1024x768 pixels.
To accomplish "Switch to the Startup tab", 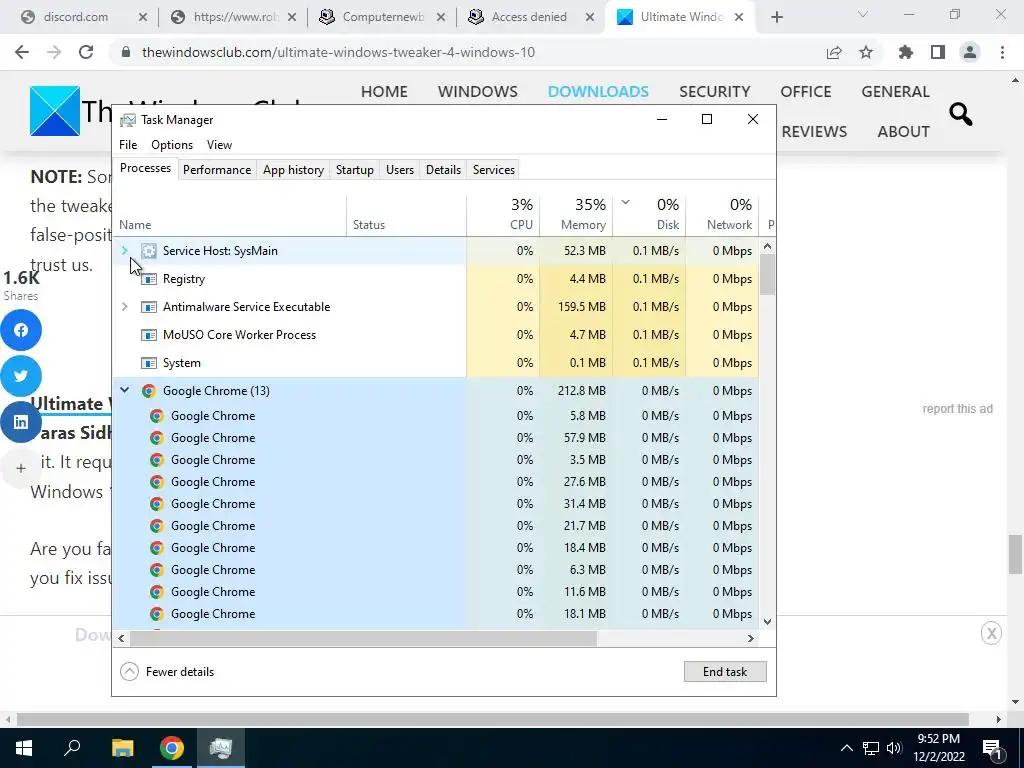I will [x=355, y=170].
